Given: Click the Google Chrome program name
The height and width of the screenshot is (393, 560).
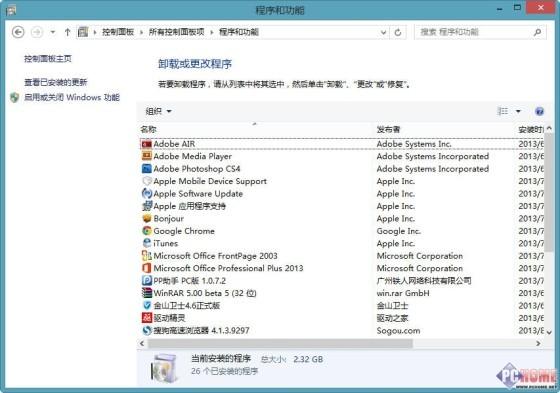Looking at the screenshot, I should point(184,231).
